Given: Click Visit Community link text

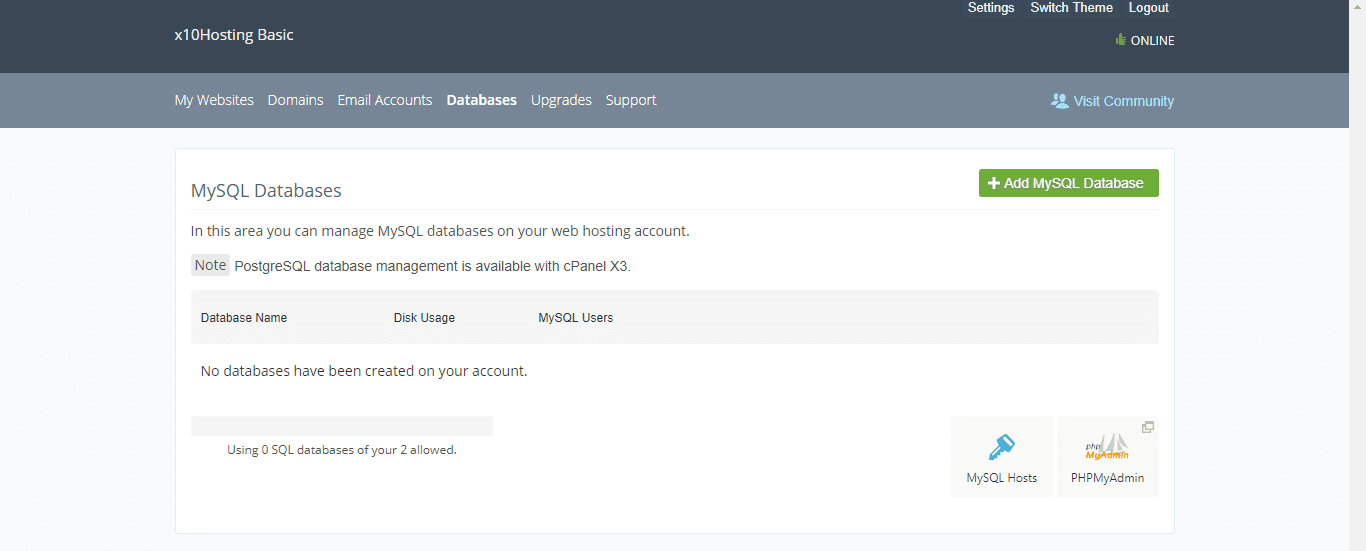Looking at the screenshot, I should pyautogui.click(x=1124, y=101).
